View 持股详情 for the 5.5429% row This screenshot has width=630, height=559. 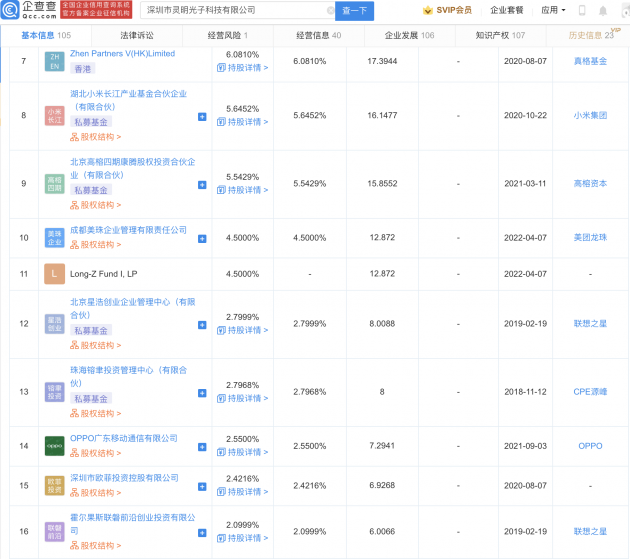(x=242, y=190)
